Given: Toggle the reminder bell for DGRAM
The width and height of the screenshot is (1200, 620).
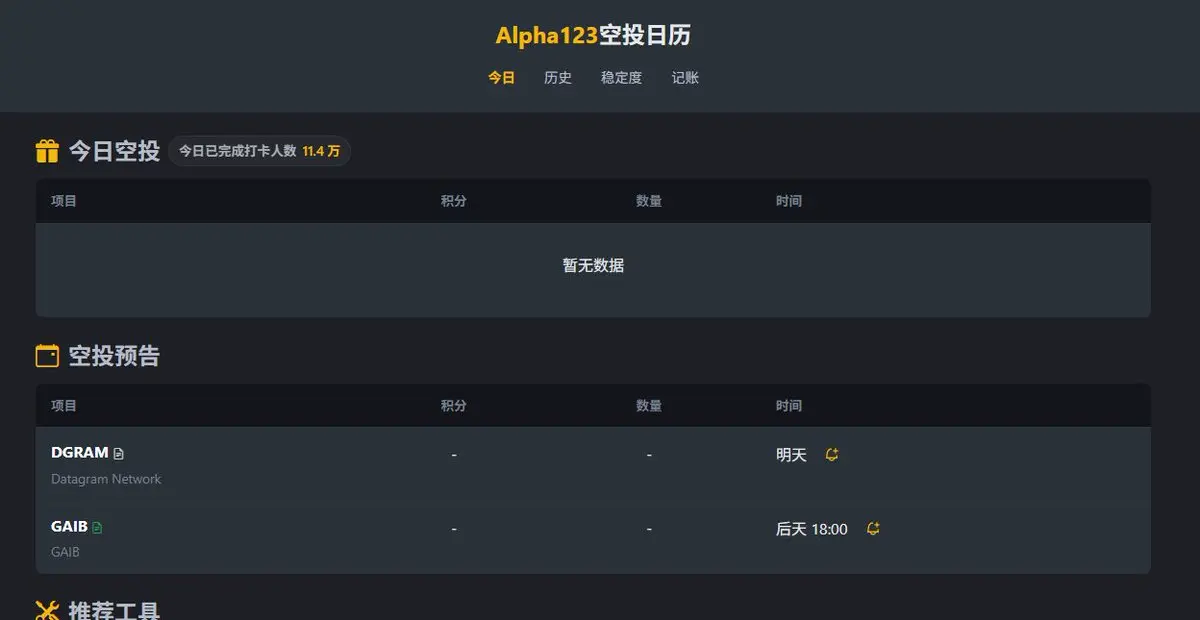Looking at the screenshot, I should point(832,455).
